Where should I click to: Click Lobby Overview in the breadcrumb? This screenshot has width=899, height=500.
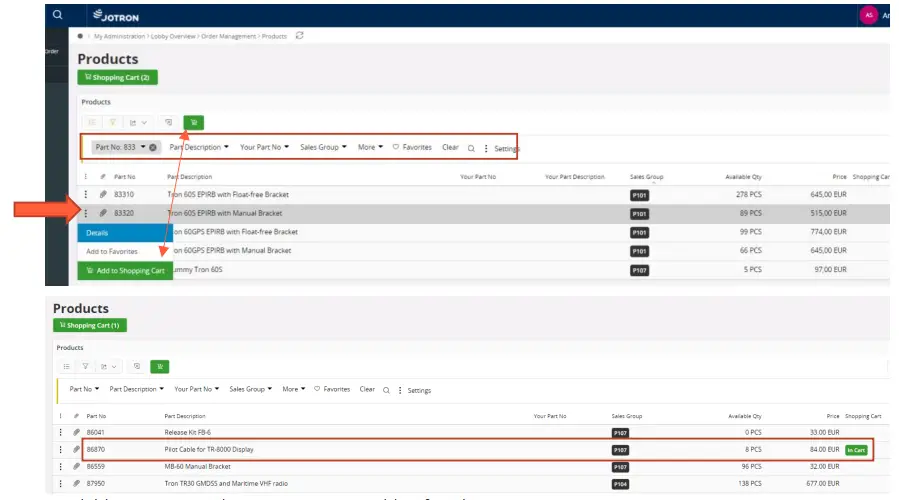173,36
